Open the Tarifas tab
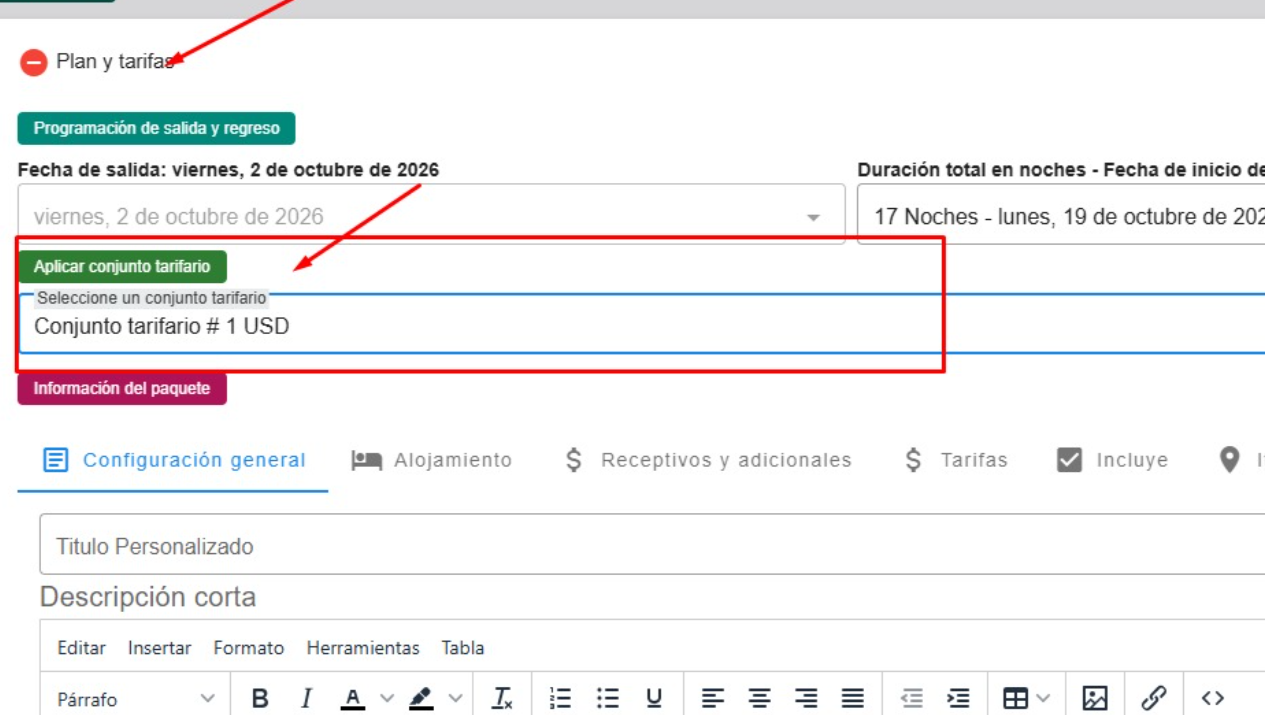The height and width of the screenshot is (715, 1265). [x=956, y=460]
